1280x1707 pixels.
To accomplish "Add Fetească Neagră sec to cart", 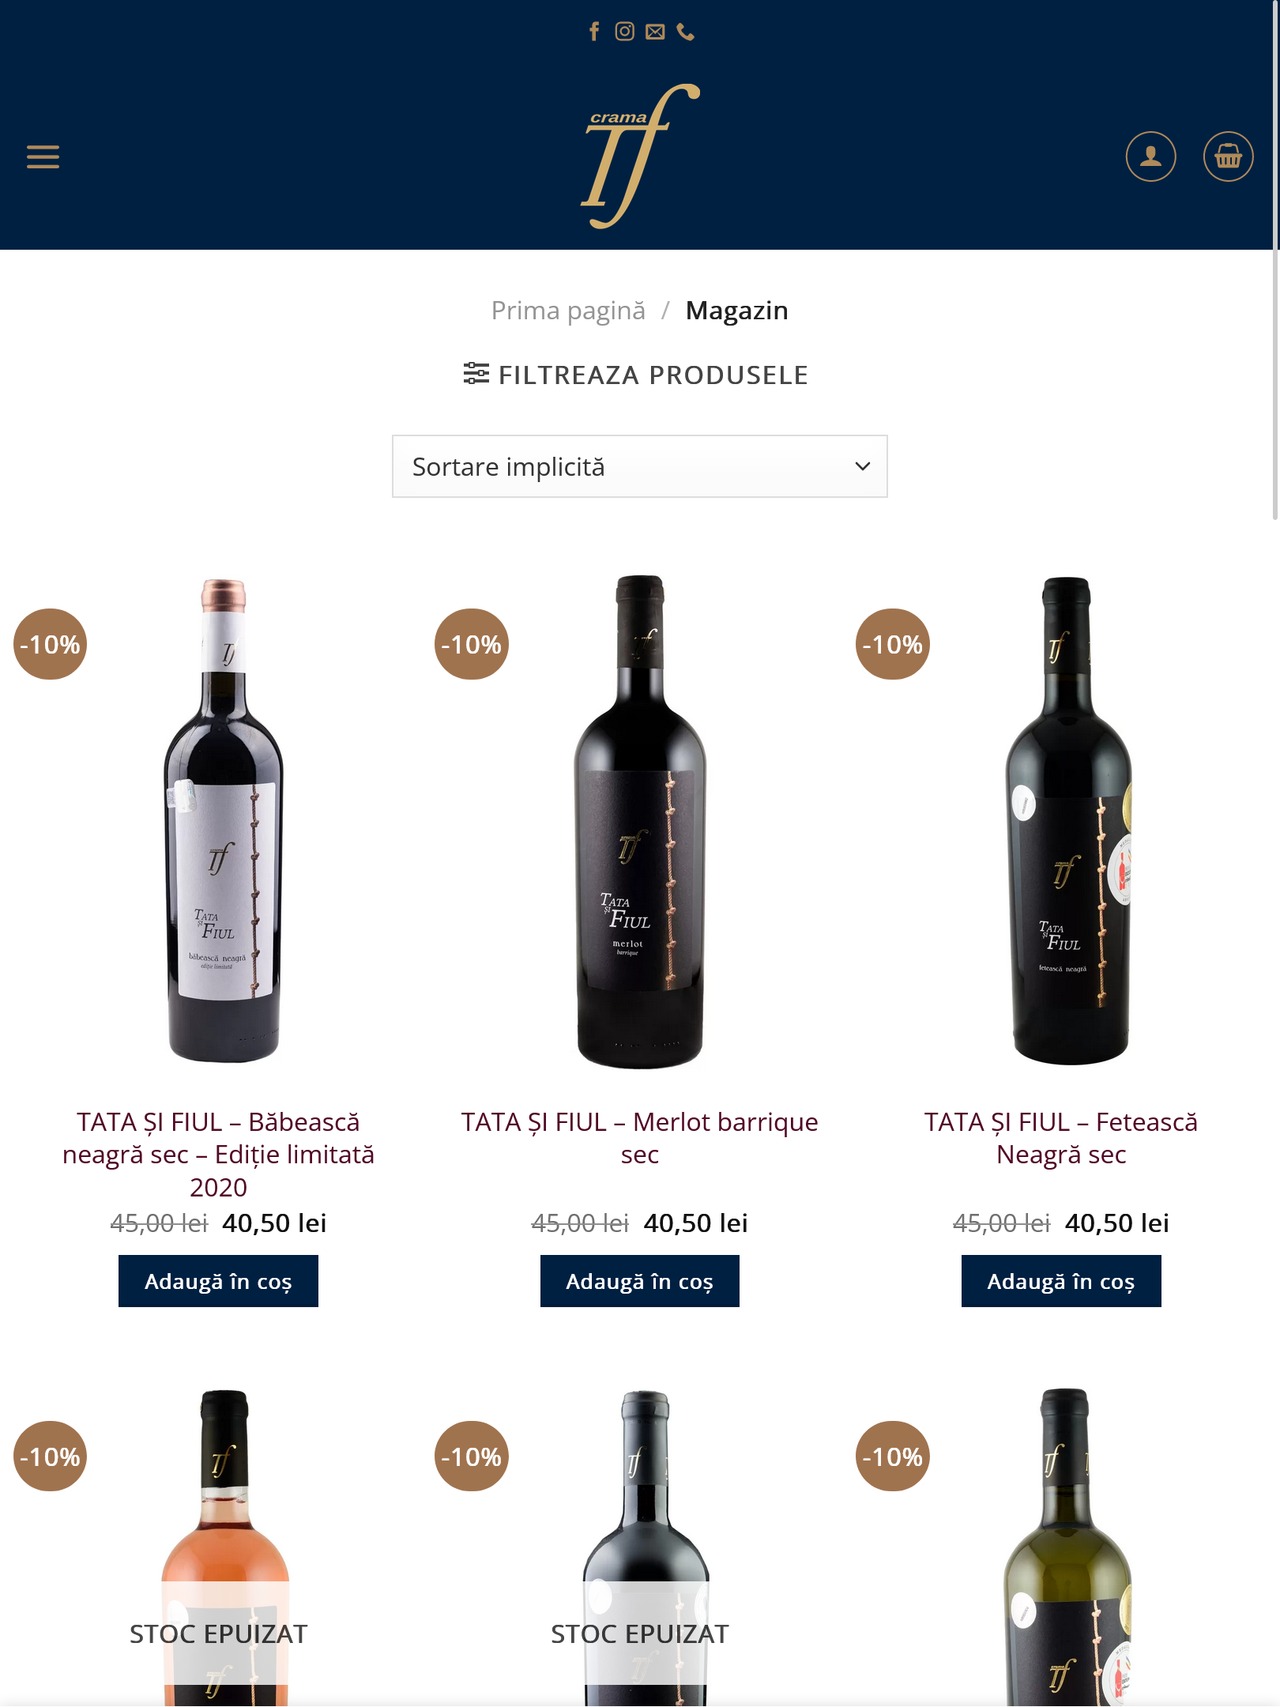I will (x=1061, y=1282).
